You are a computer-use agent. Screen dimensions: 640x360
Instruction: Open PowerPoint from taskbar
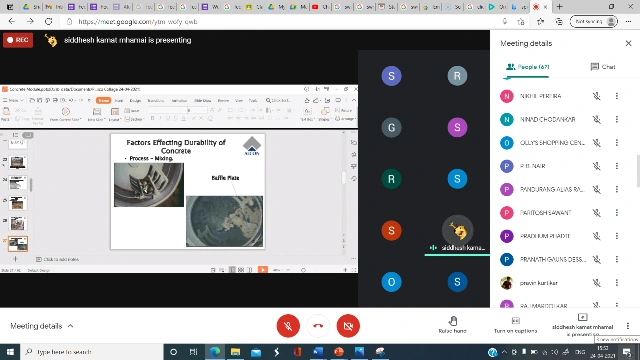point(339,351)
